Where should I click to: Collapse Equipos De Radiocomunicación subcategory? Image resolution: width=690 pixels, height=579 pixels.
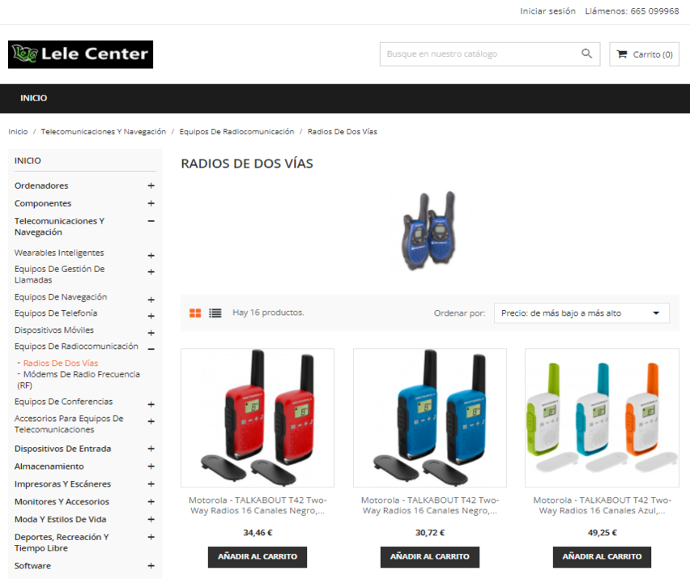pyautogui.click(x=151, y=349)
